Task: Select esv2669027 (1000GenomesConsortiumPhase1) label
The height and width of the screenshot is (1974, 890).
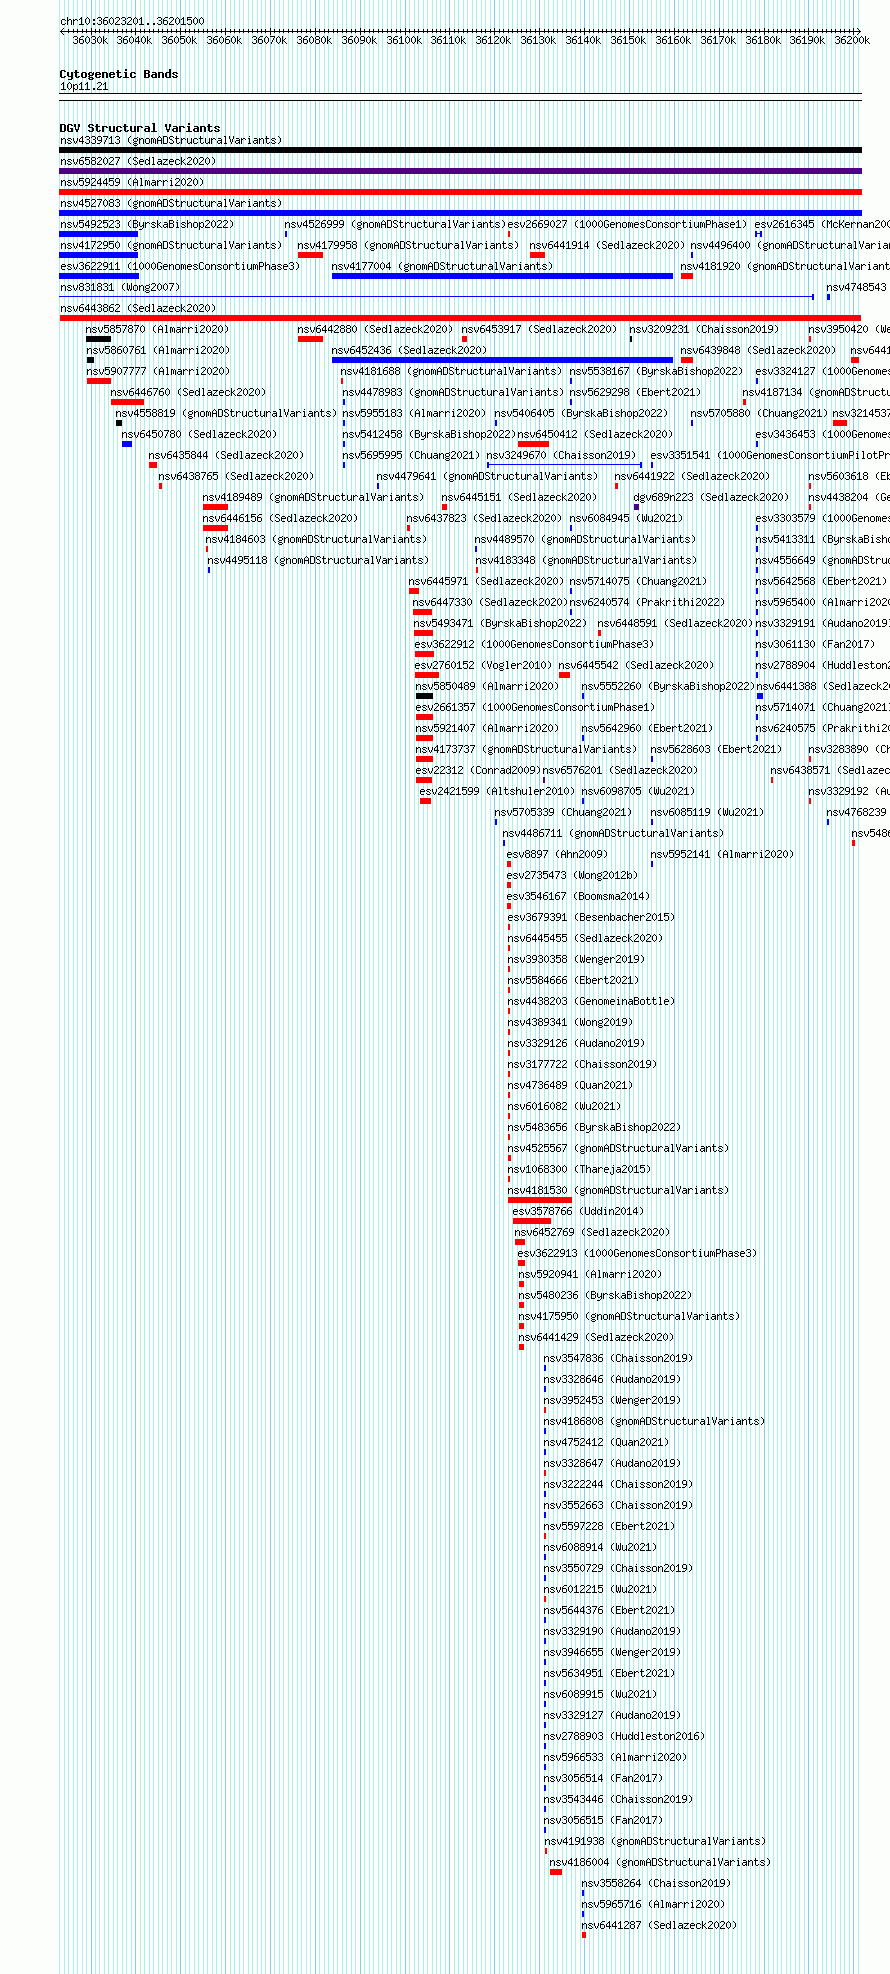Action: tap(627, 224)
